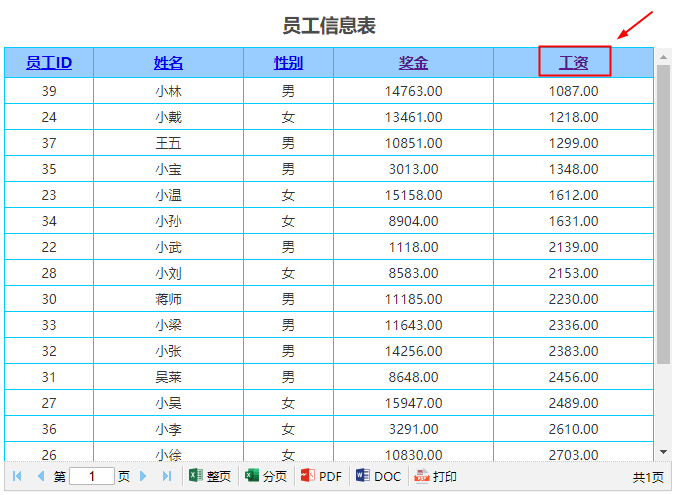The width and height of the screenshot is (679, 495).
Task: Export the report as DOC
Action: point(378,477)
